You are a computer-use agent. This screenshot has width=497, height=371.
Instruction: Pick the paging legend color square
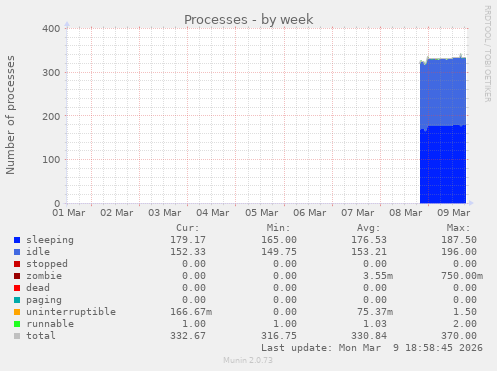pos(17,300)
